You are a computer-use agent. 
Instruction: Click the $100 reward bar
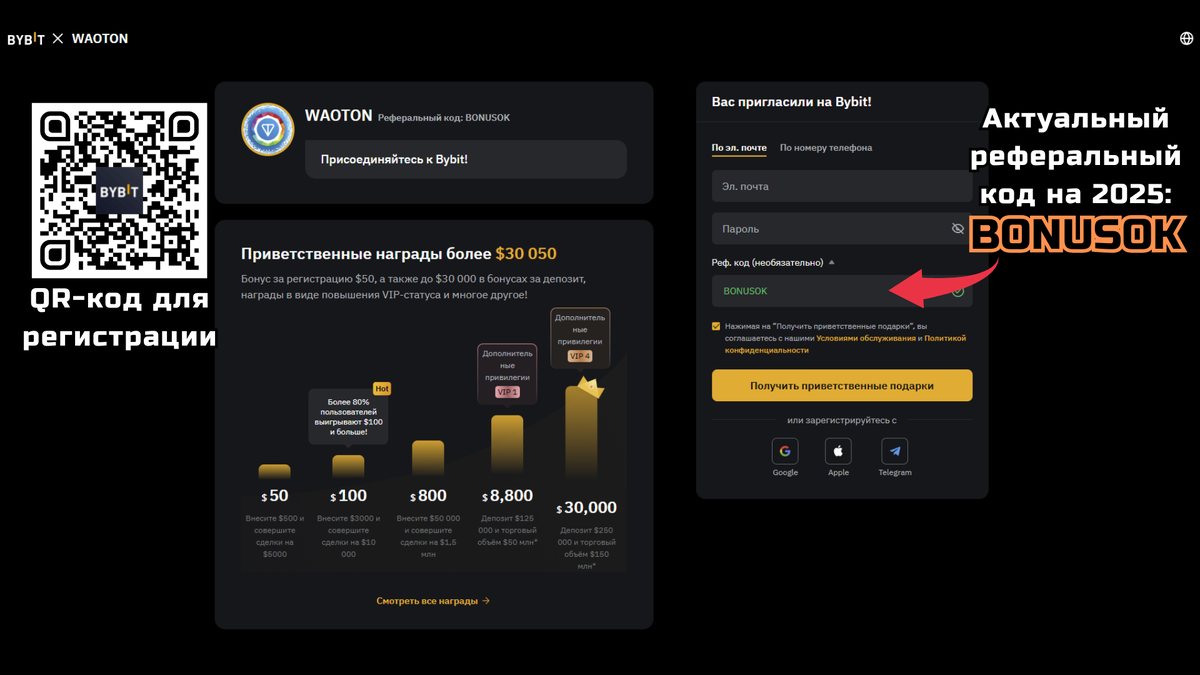[x=348, y=467]
